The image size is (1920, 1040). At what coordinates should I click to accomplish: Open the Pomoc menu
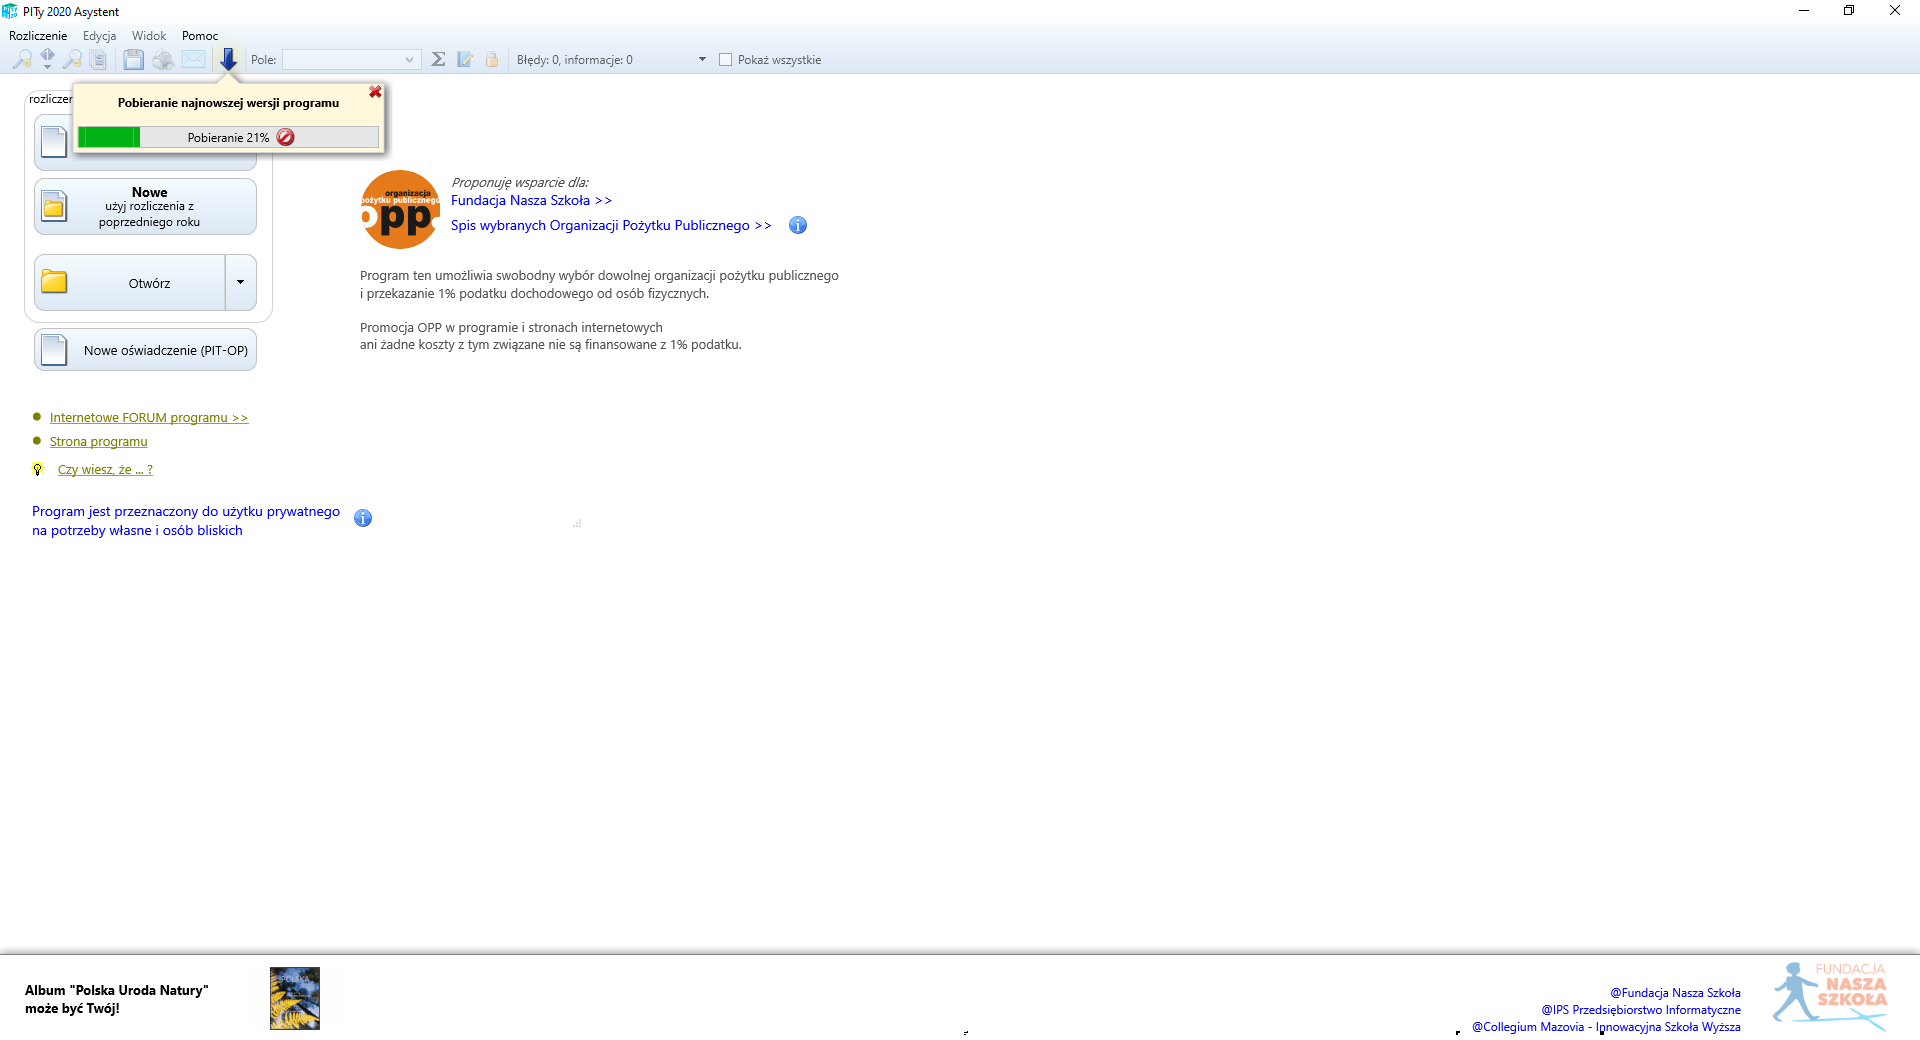pos(200,36)
